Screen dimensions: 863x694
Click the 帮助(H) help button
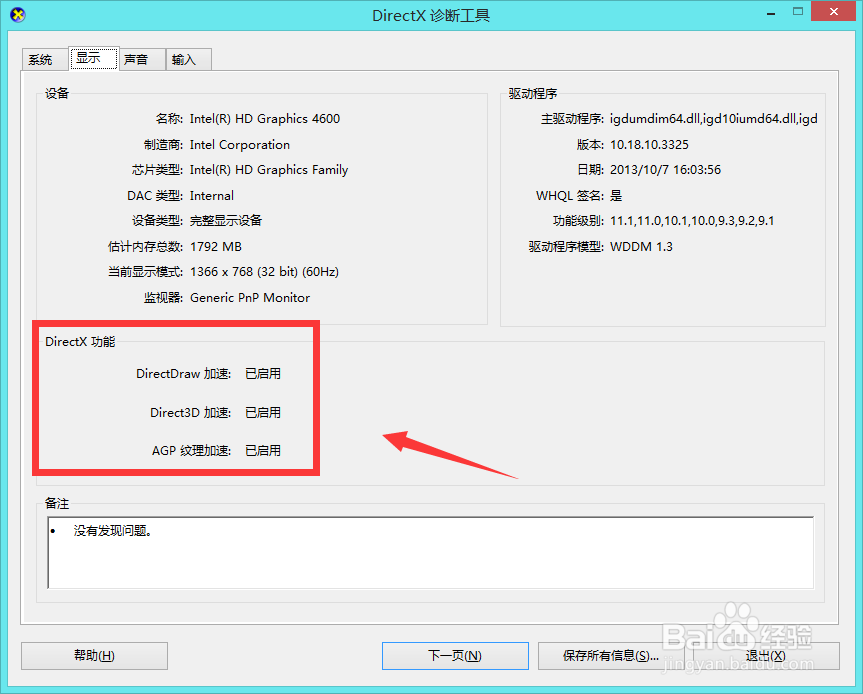click(93, 656)
